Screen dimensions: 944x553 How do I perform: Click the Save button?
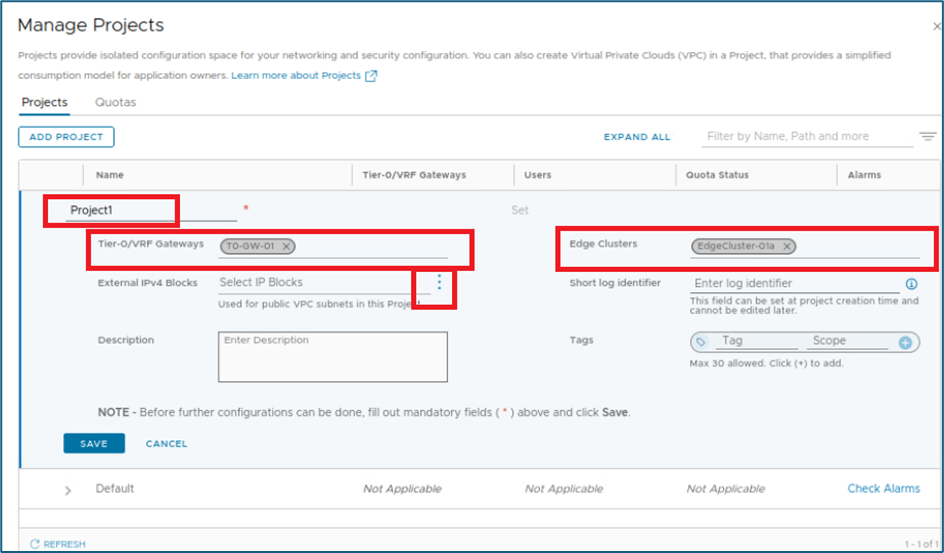tap(93, 443)
